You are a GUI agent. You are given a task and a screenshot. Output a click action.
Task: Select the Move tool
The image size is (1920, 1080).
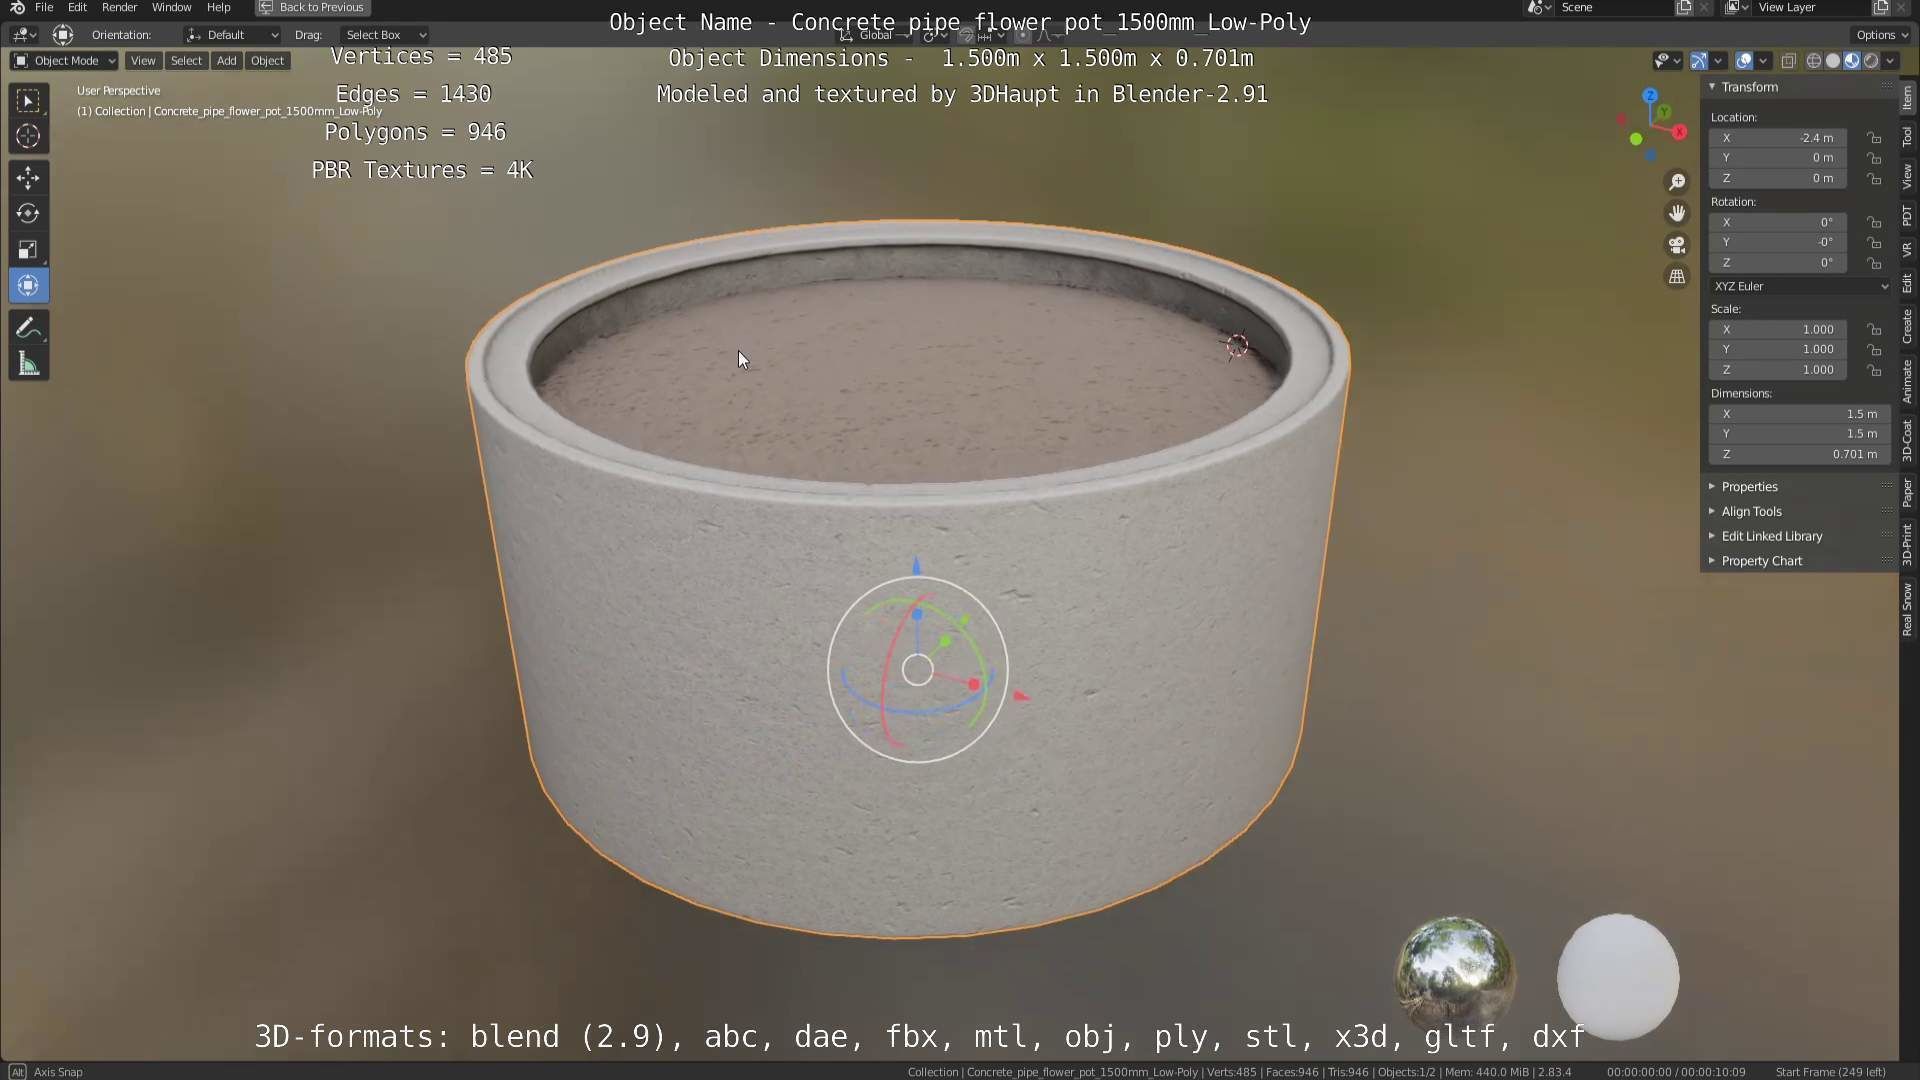pos(28,178)
